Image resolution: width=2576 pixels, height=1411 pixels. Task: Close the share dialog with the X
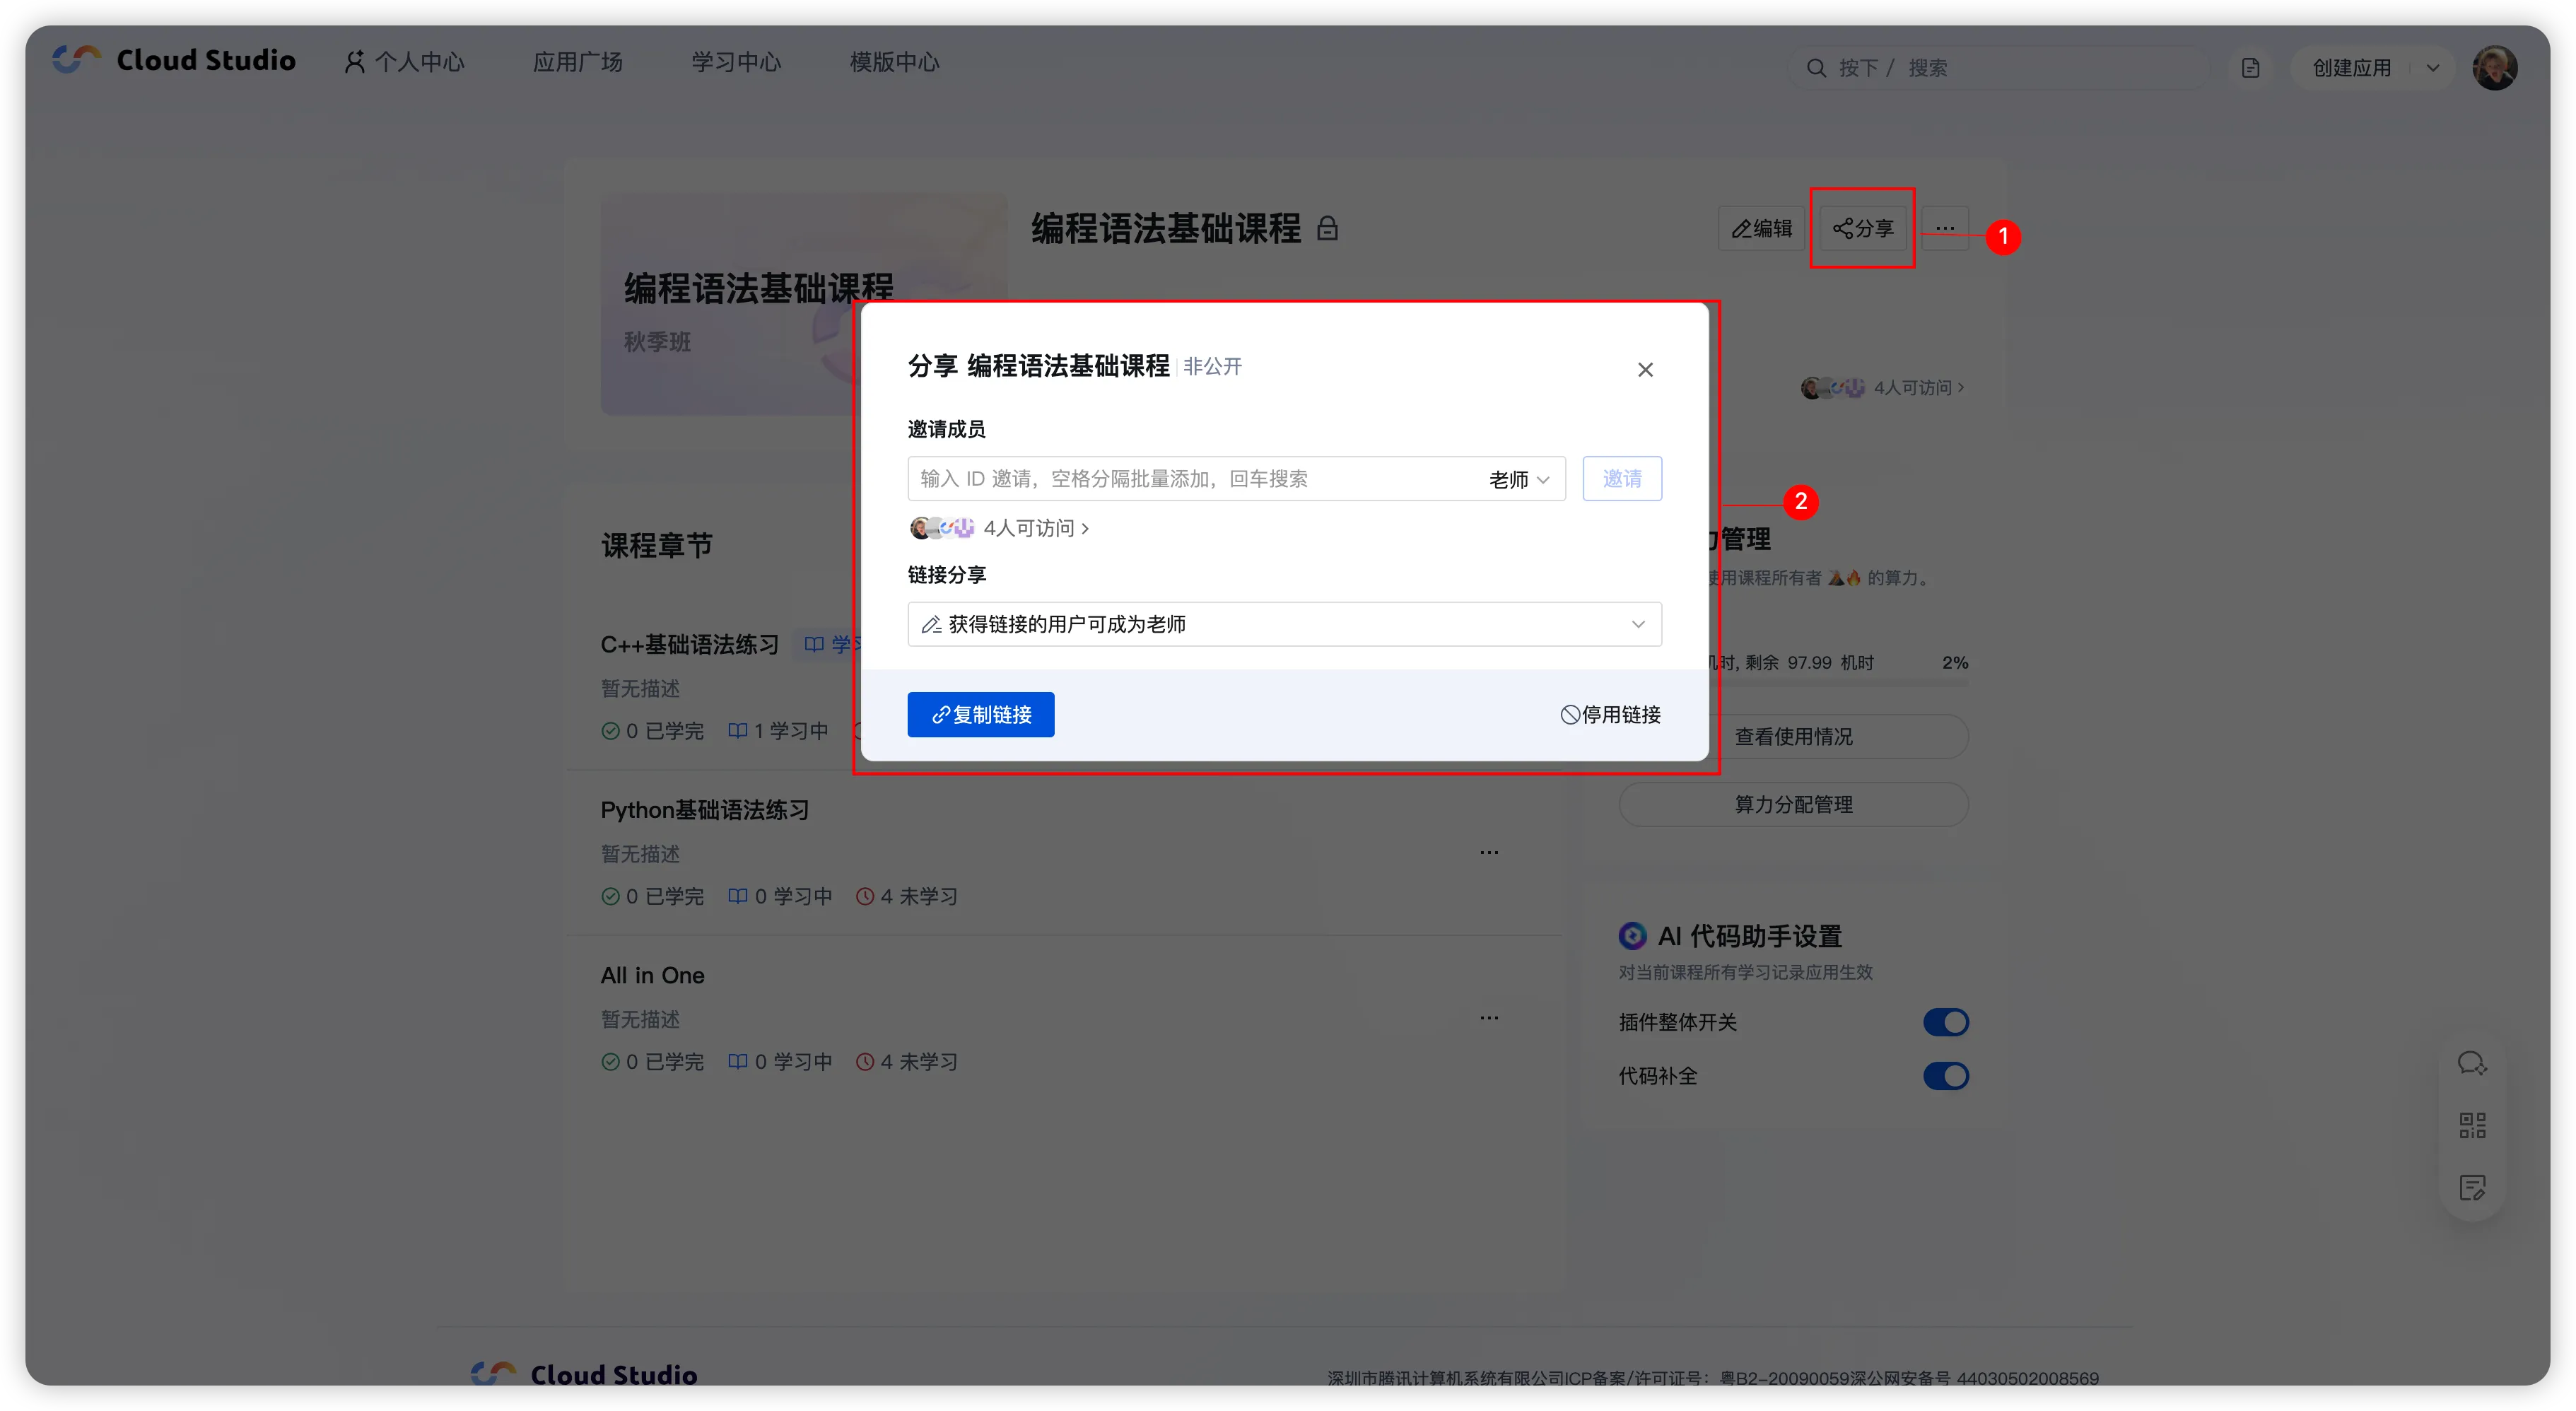[1645, 370]
